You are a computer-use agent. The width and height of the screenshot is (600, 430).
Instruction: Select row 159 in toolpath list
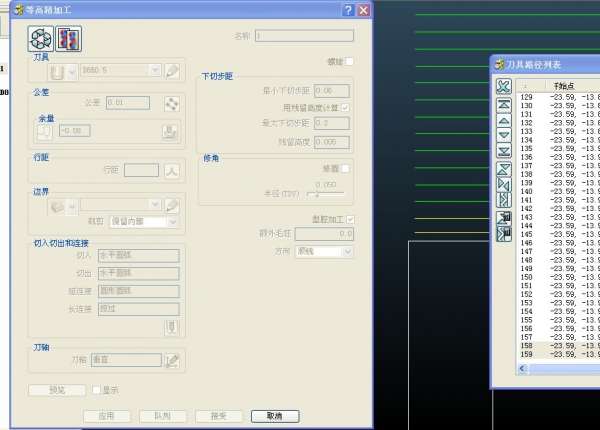[x=558, y=354]
